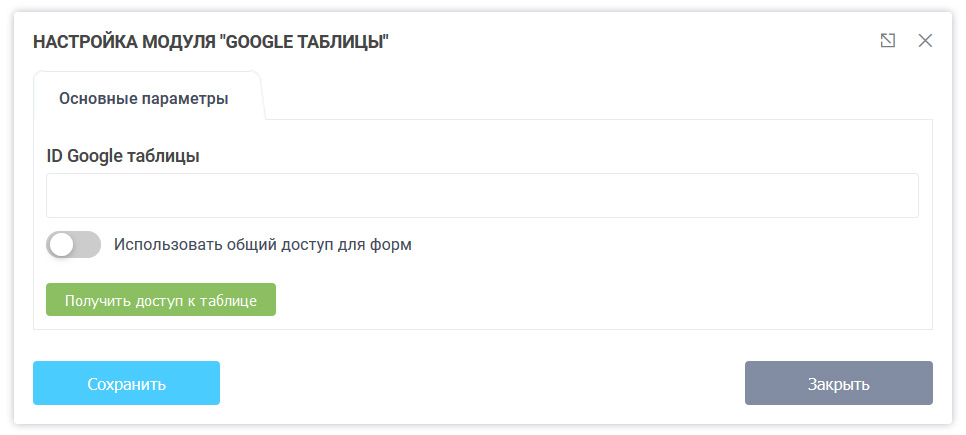966x435 pixels.
Task: Toggle Использовать общий доступ для форм switch
Action: 73,244
